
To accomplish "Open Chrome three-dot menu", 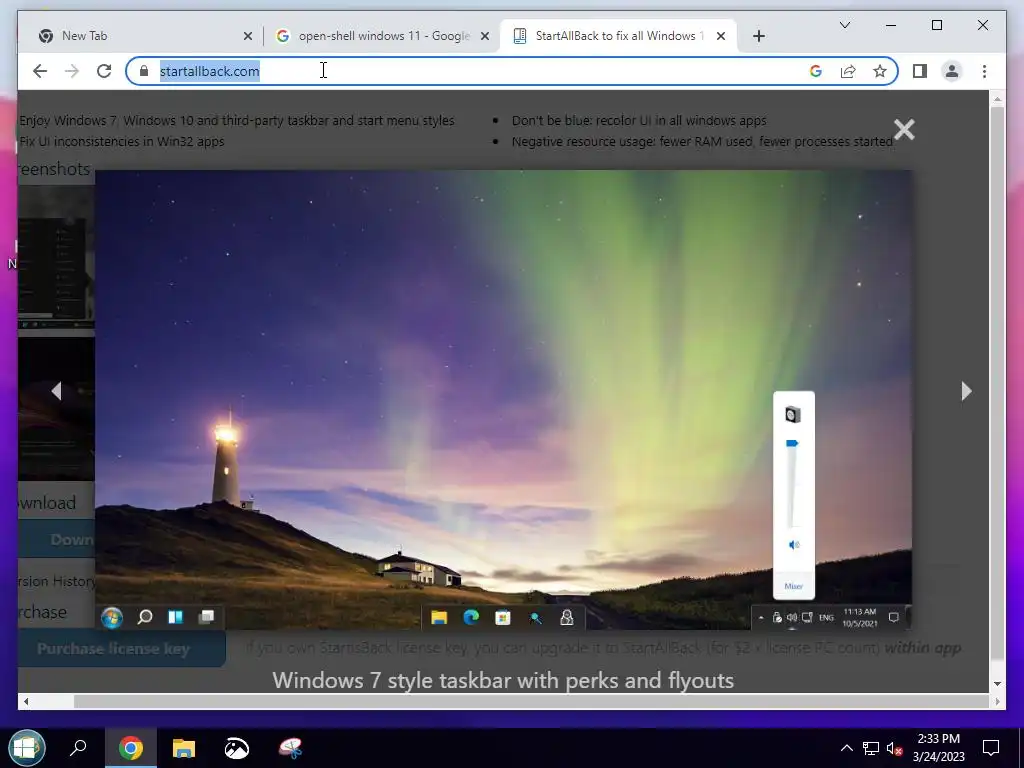I will (984, 71).
